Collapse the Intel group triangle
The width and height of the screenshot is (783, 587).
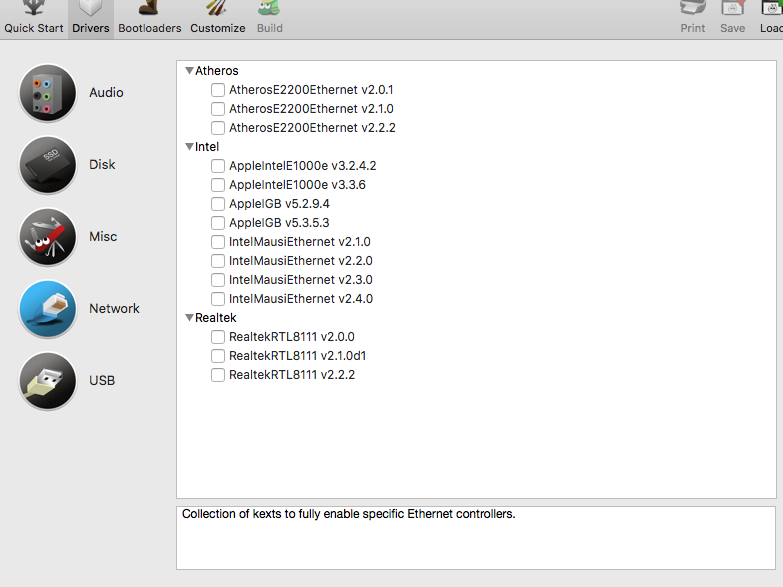[x=189, y=146]
